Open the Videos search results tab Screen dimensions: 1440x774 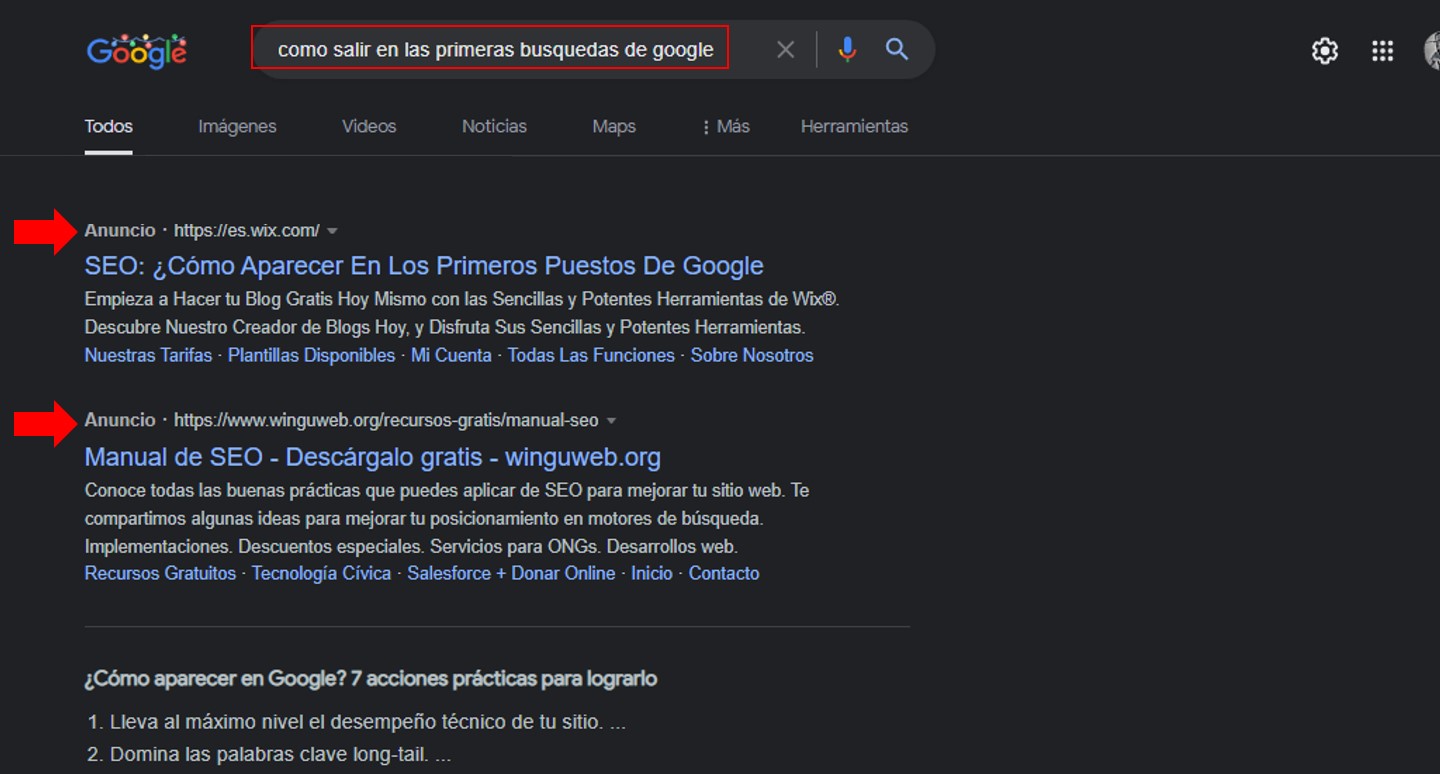pyautogui.click(x=368, y=126)
